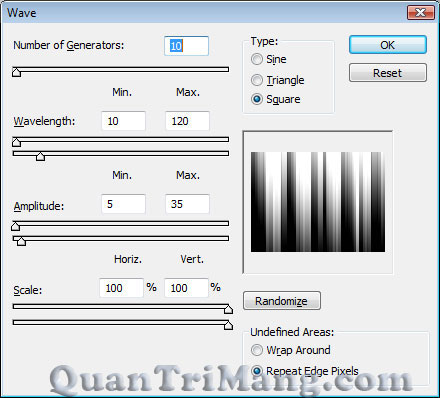Click the Amplitude Max. input field
440x398 pixels.
(187, 204)
